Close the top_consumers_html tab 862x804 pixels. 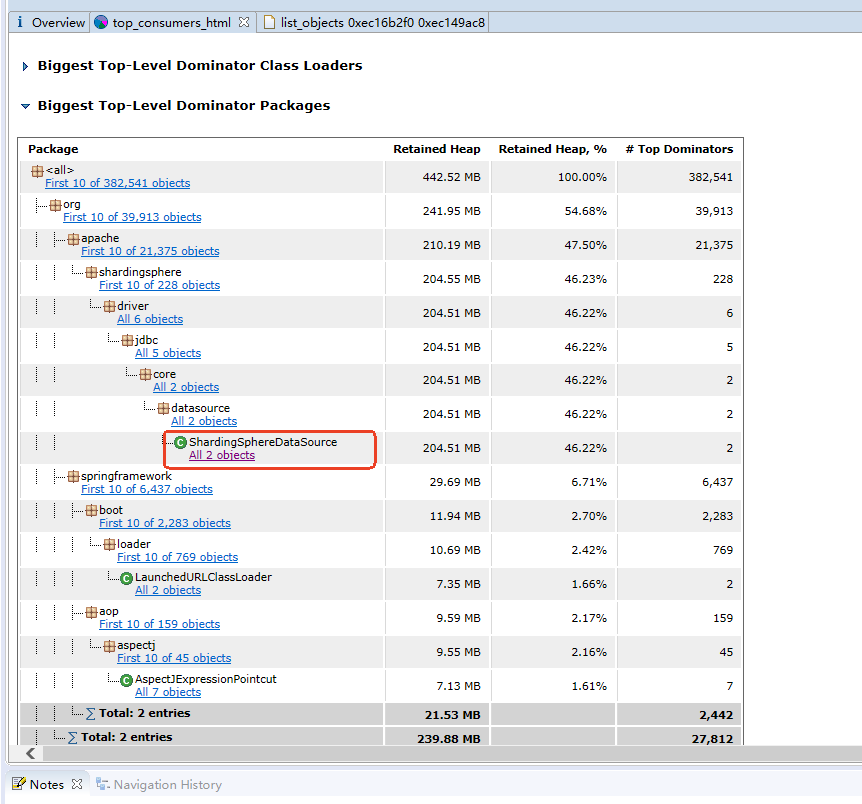click(x=243, y=22)
